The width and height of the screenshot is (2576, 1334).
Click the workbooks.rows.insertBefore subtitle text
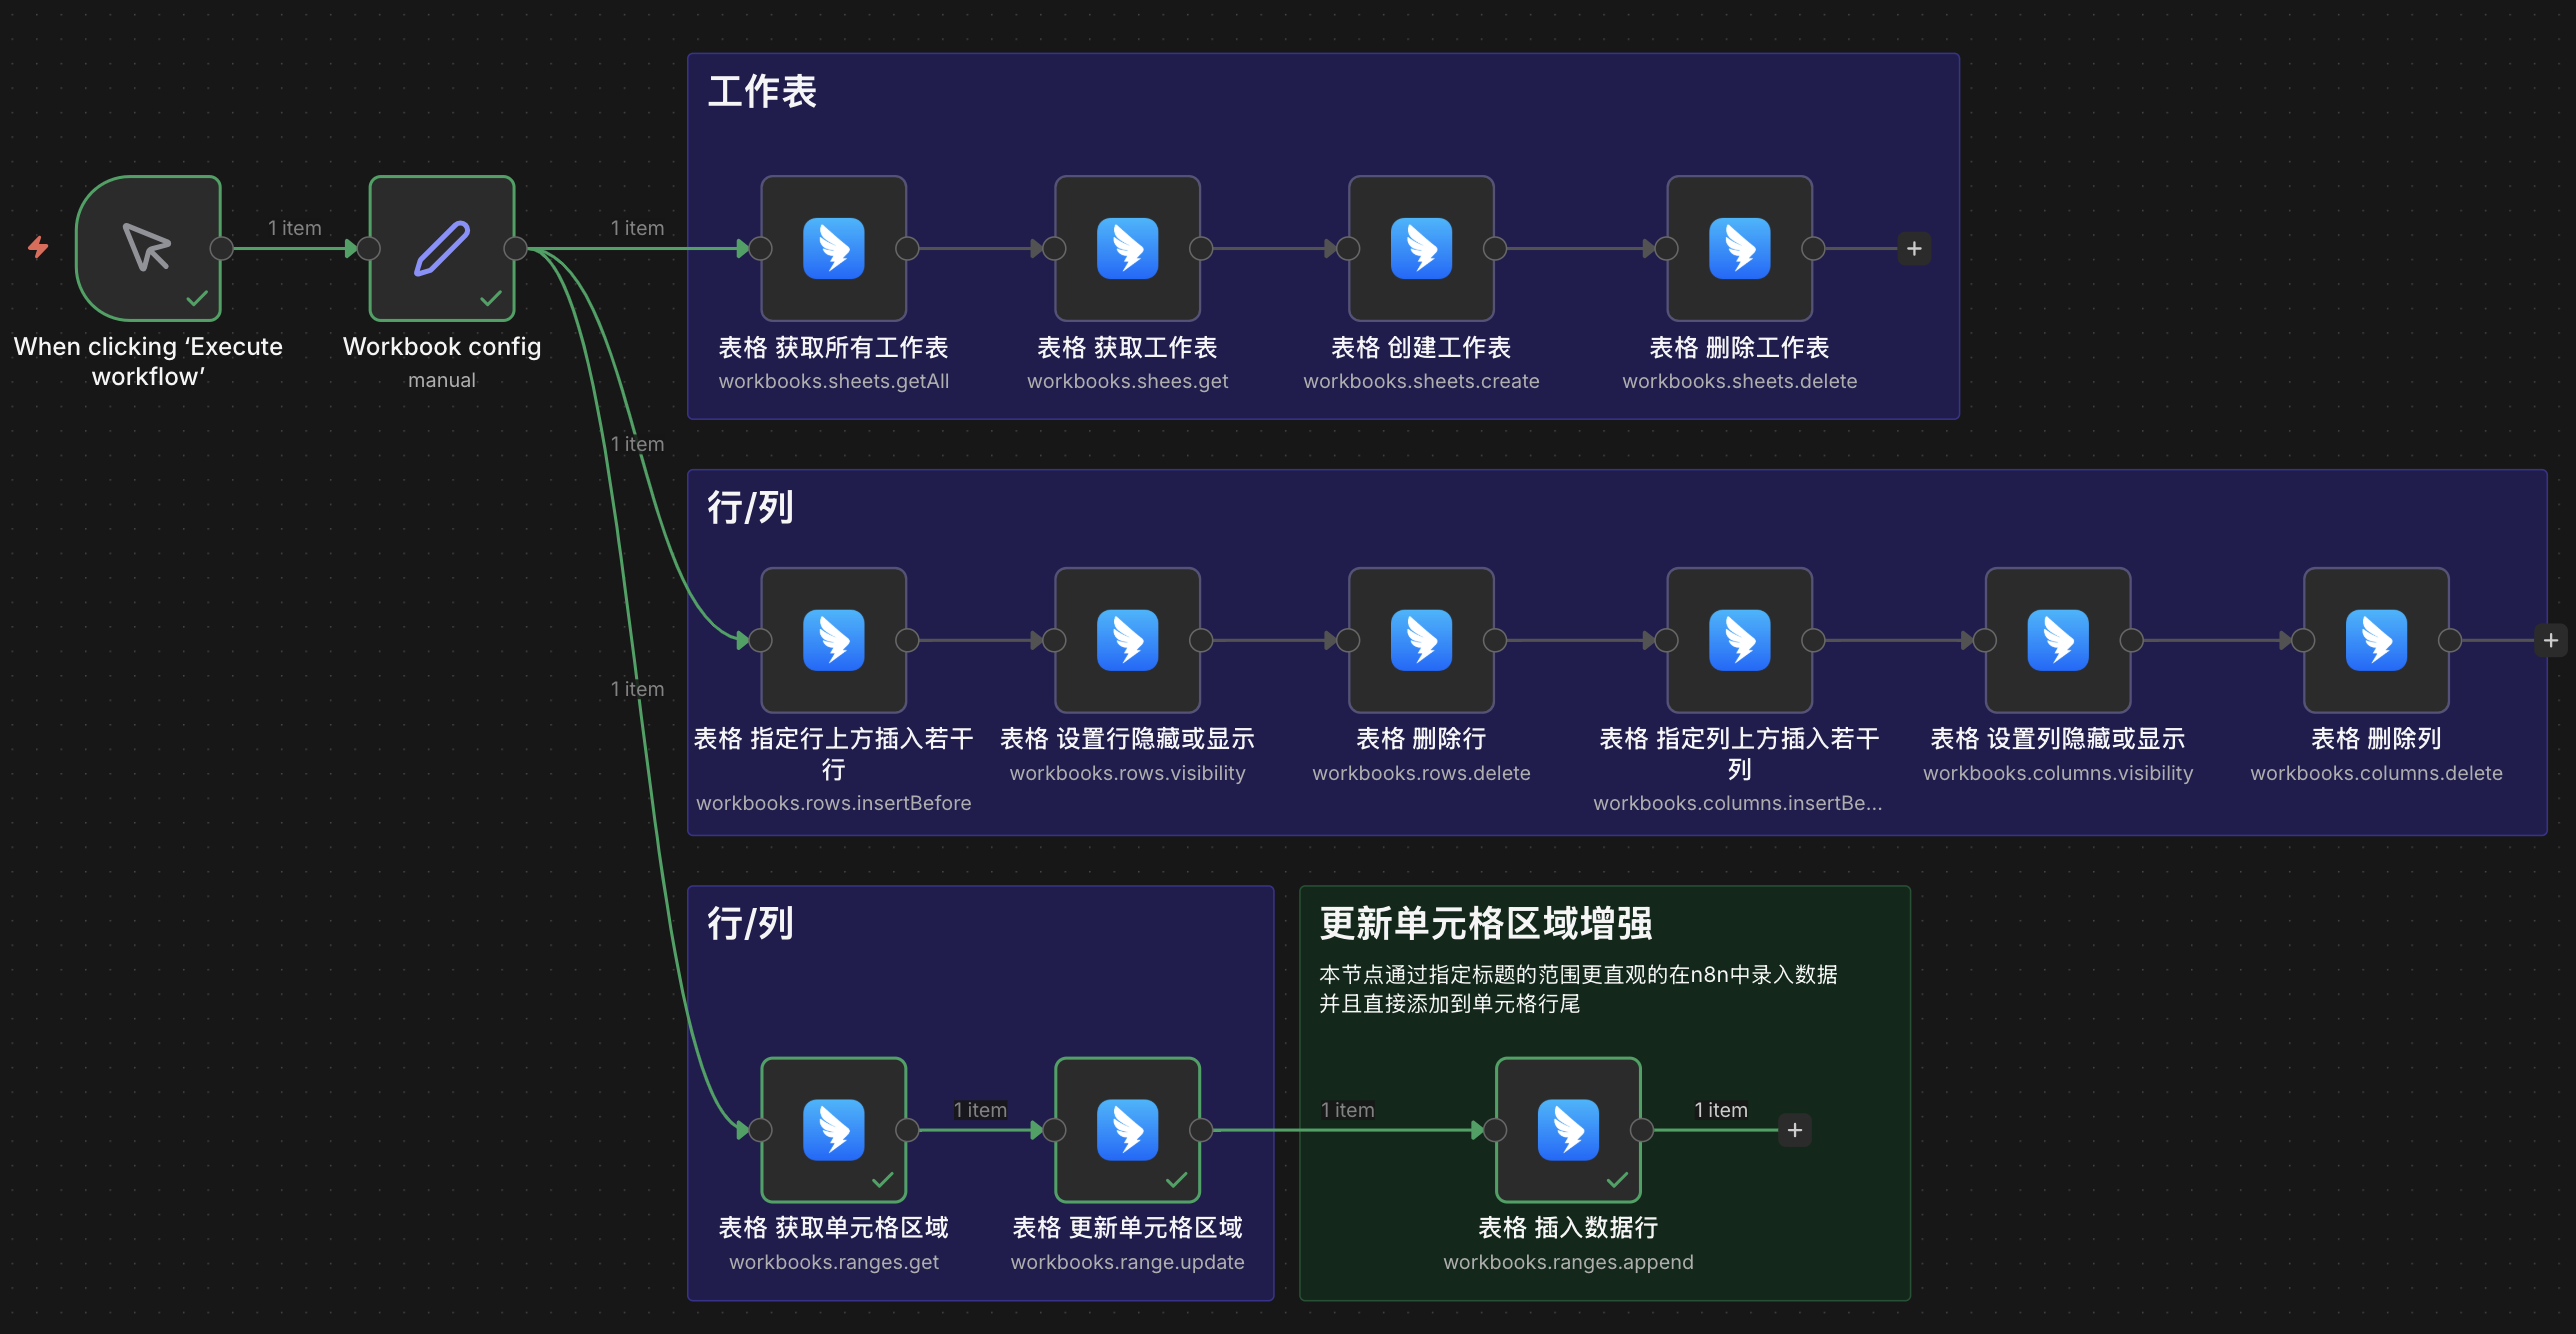(834, 803)
